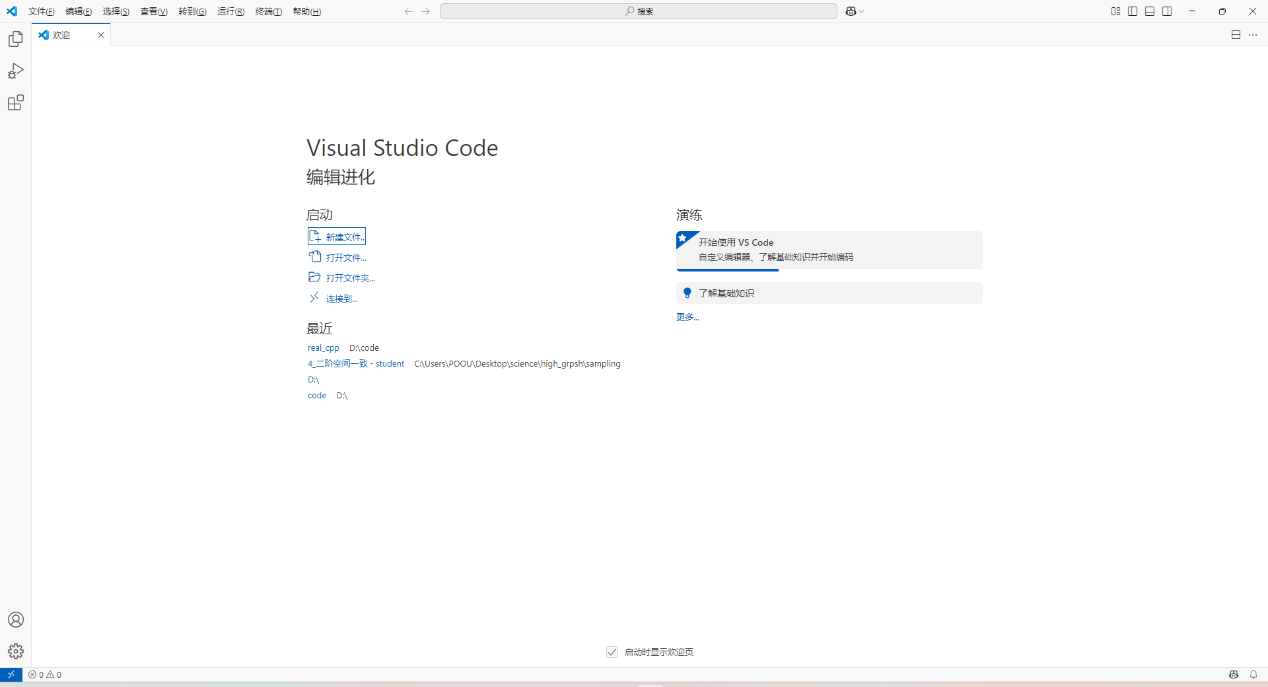Open recent folder real_cpp
The image size is (1268, 687).
323,348
